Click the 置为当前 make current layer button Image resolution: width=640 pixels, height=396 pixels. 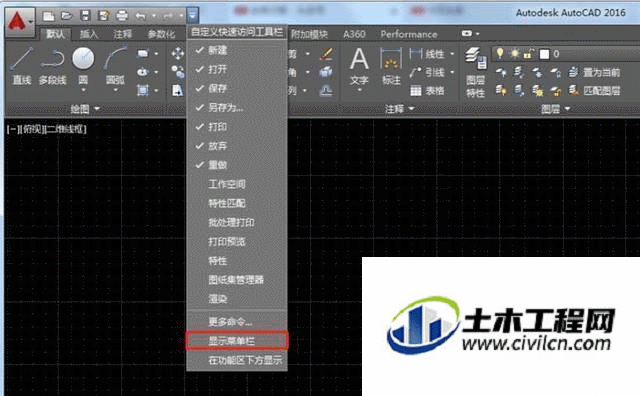click(596, 72)
